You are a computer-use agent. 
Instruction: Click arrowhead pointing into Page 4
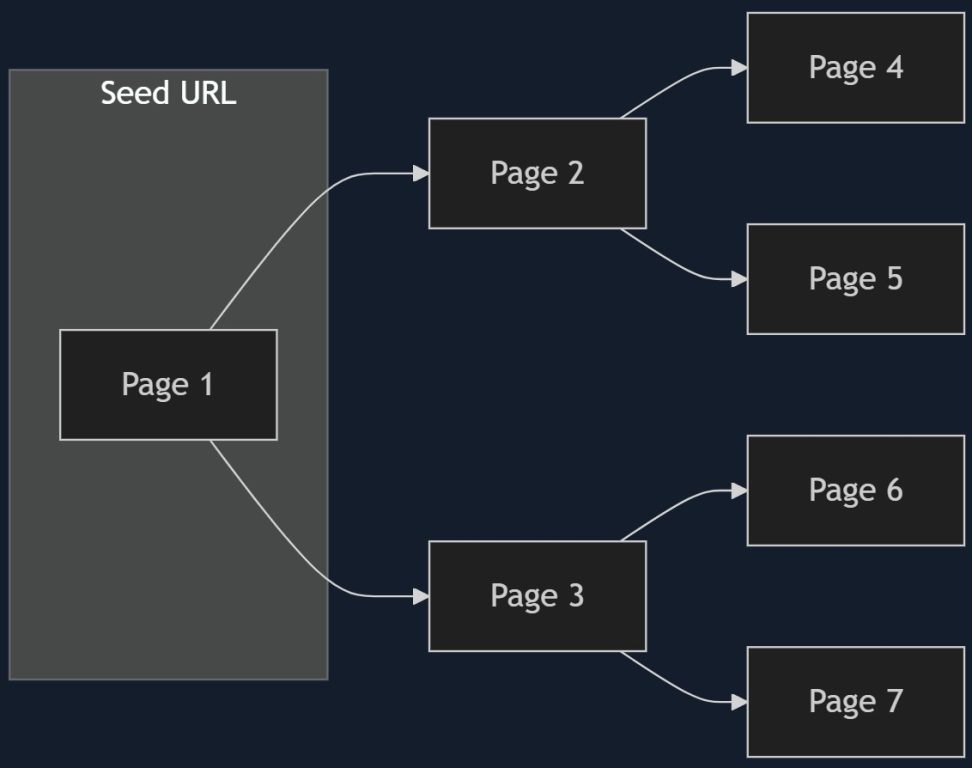point(739,68)
